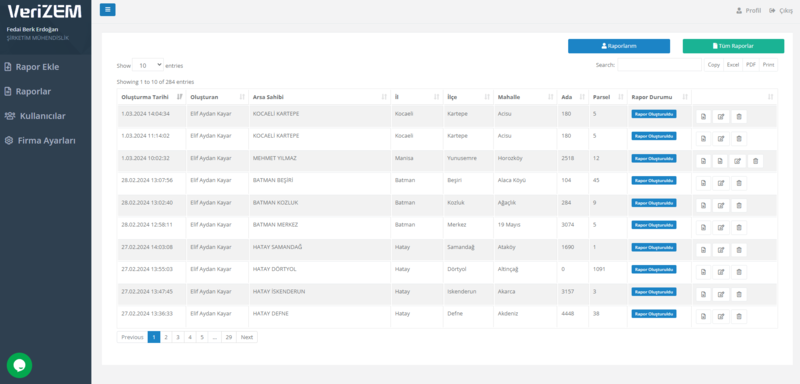The image size is (800, 384).
Task: View document of HATAY DÖRTYOL report
Action: 703,272
